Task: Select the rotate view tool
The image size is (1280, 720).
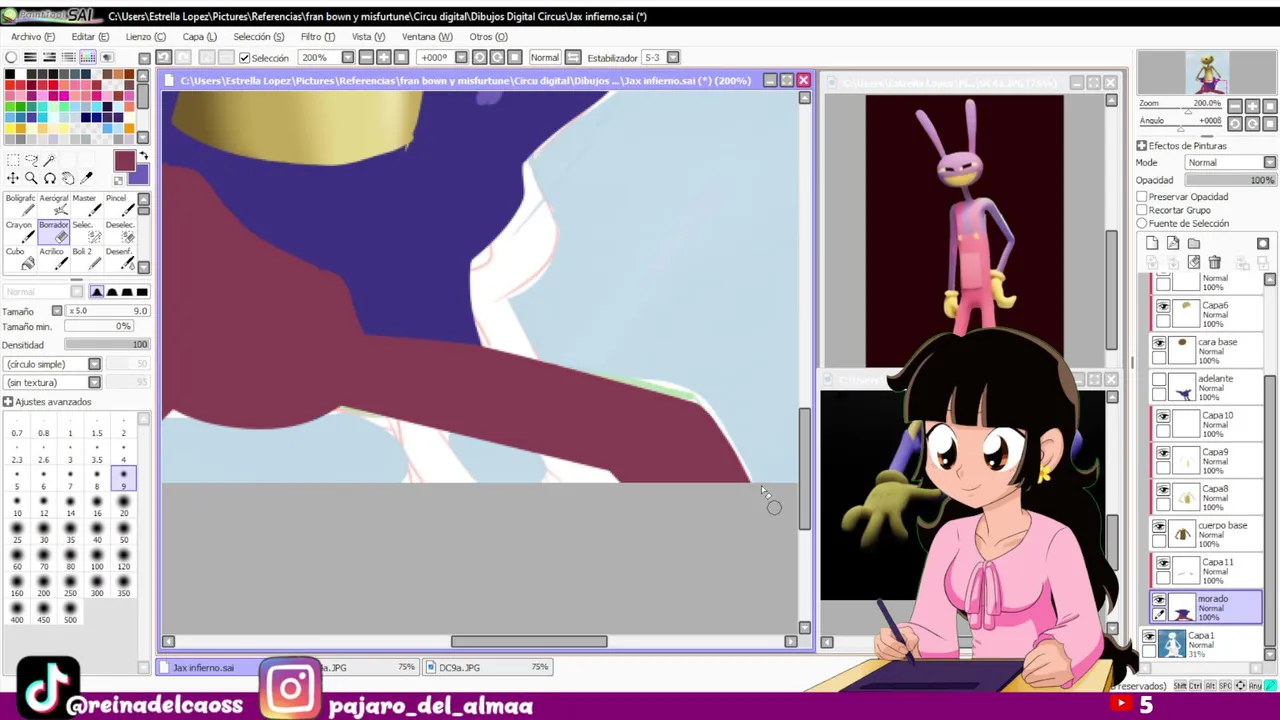Action: [50, 179]
